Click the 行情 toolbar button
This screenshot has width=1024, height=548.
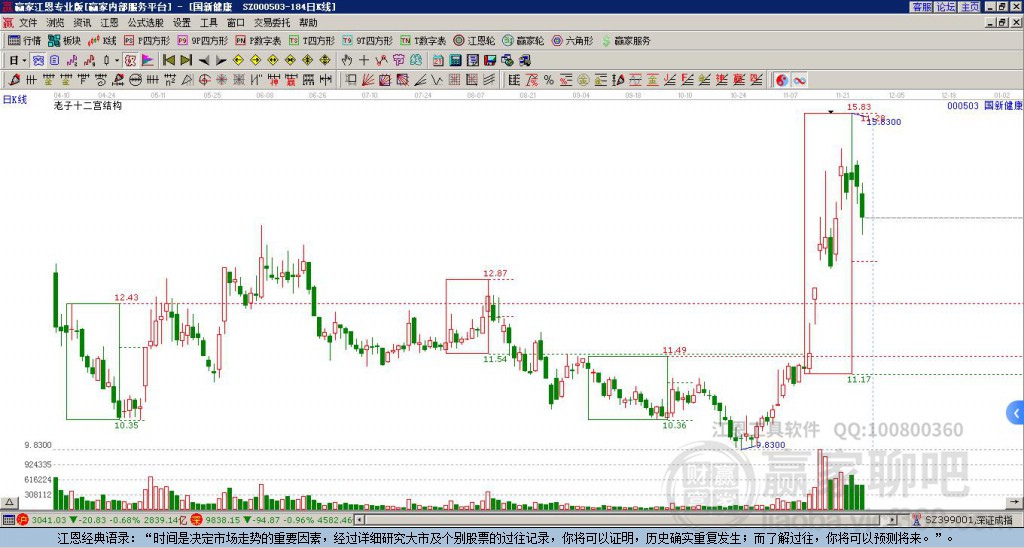point(26,41)
